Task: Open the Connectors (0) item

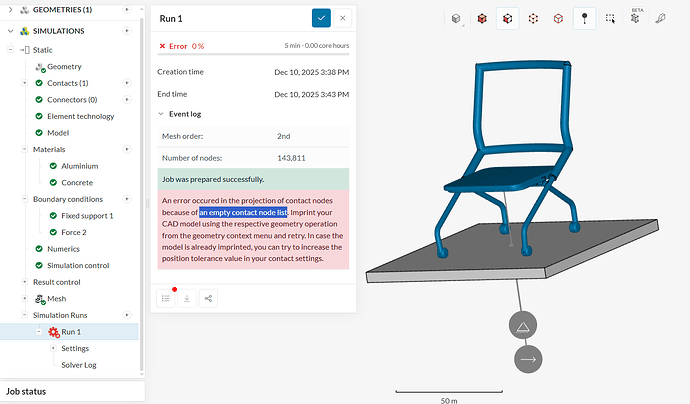Action: 72,99
